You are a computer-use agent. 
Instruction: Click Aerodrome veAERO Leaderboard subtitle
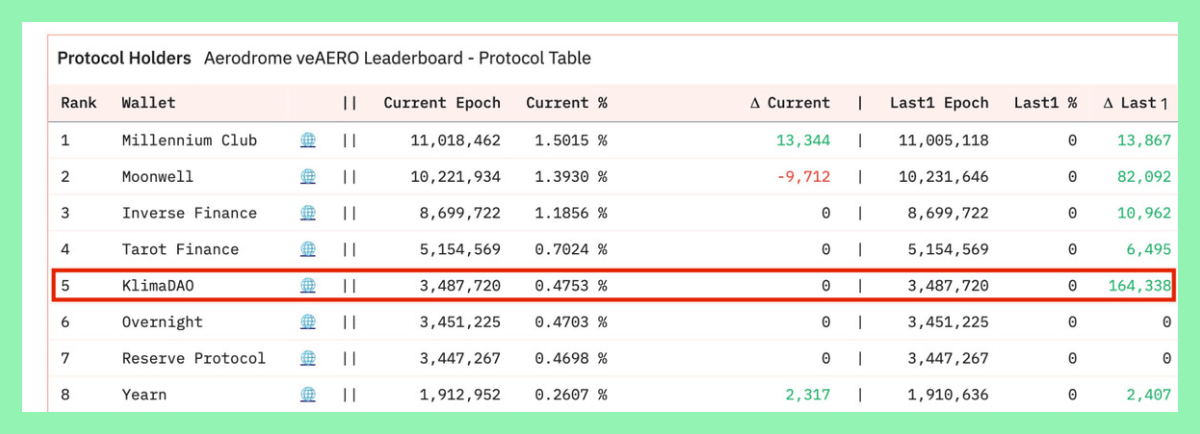tap(397, 58)
